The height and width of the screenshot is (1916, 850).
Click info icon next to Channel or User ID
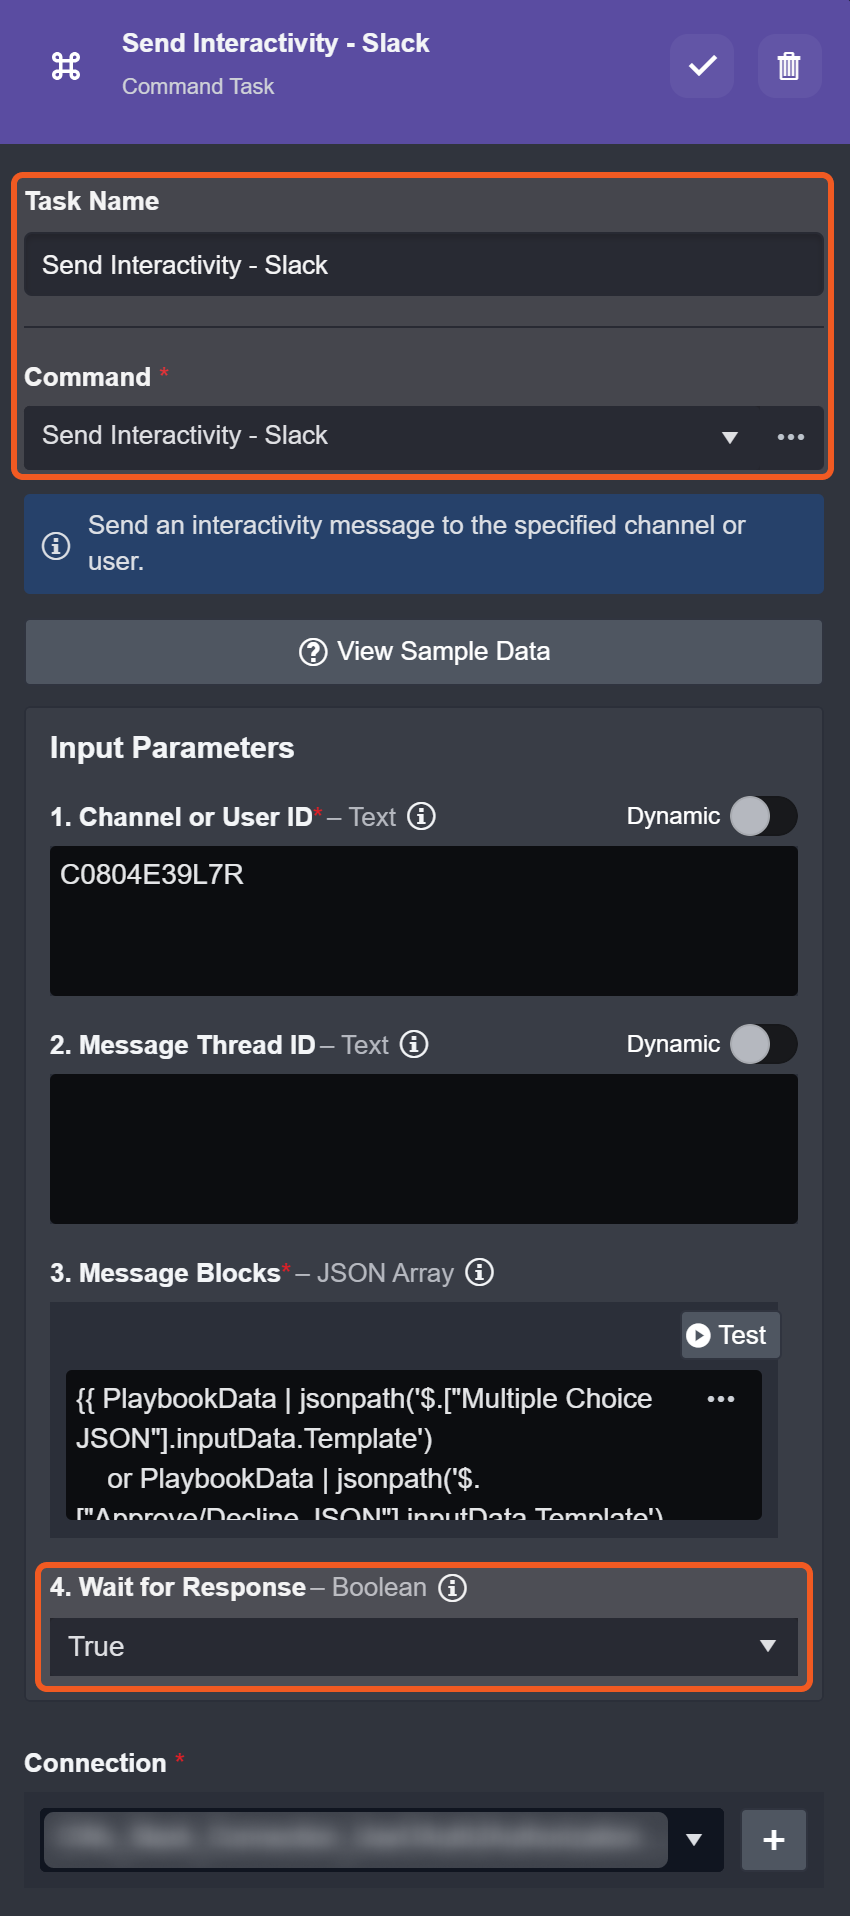pos(422,816)
